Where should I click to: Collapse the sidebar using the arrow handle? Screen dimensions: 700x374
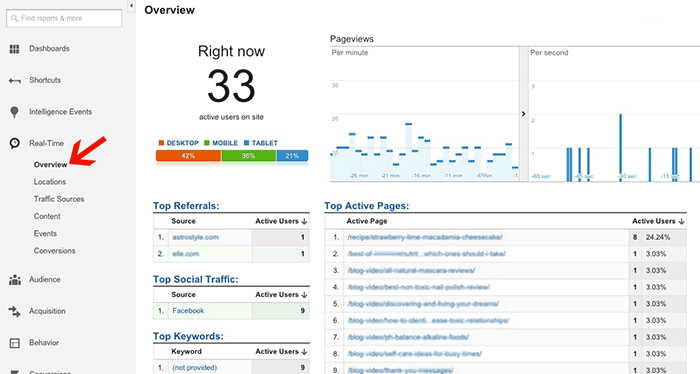pos(131,6)
